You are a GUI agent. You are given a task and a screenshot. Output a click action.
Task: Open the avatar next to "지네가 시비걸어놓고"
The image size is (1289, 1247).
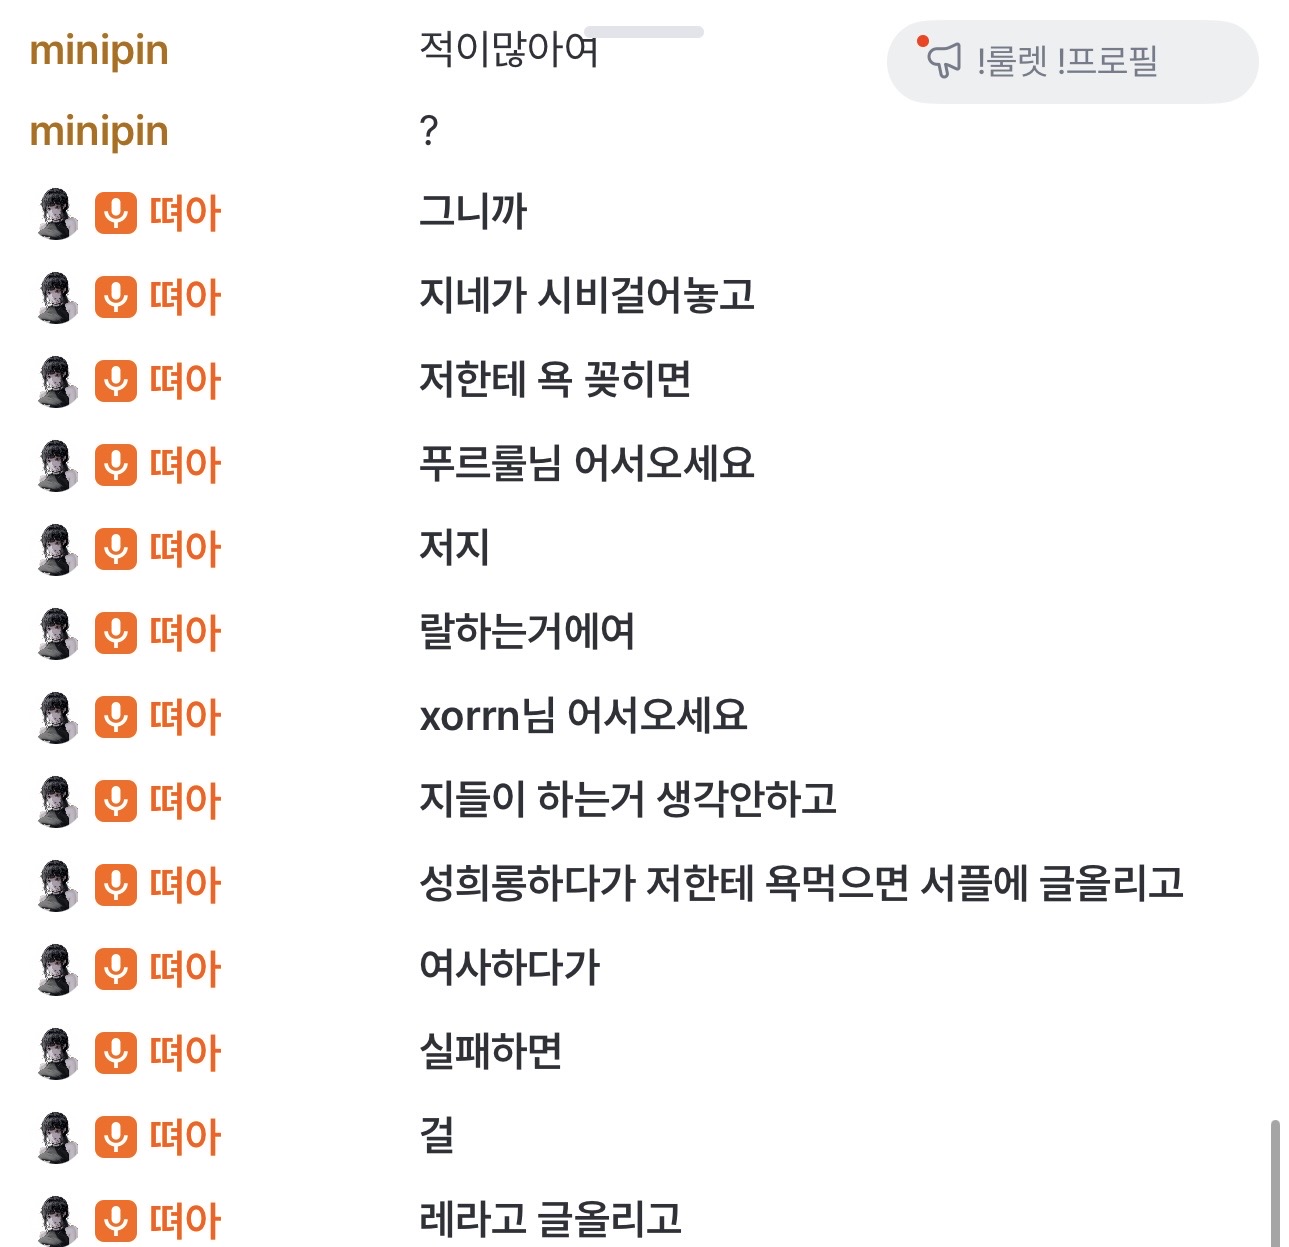[57, 298]
